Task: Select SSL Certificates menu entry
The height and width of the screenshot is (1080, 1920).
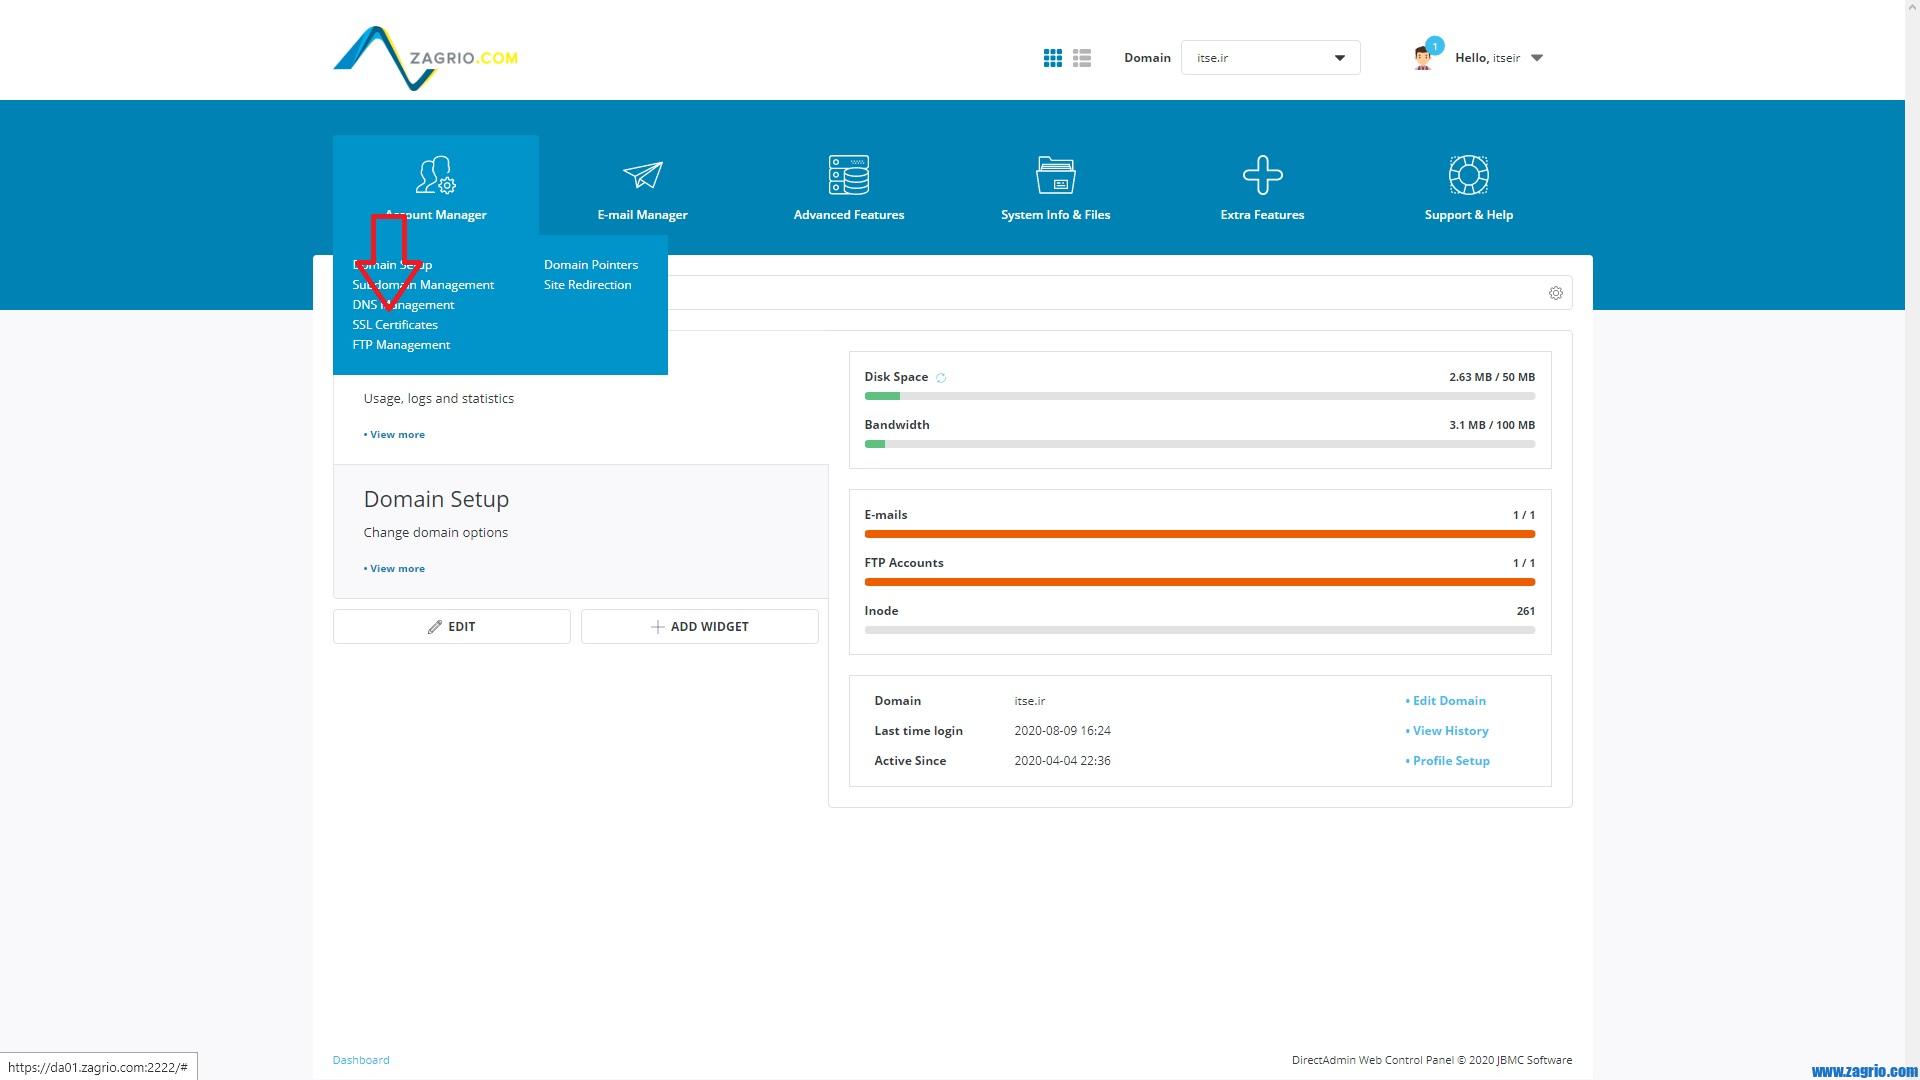Action: [x=395, y=325]
